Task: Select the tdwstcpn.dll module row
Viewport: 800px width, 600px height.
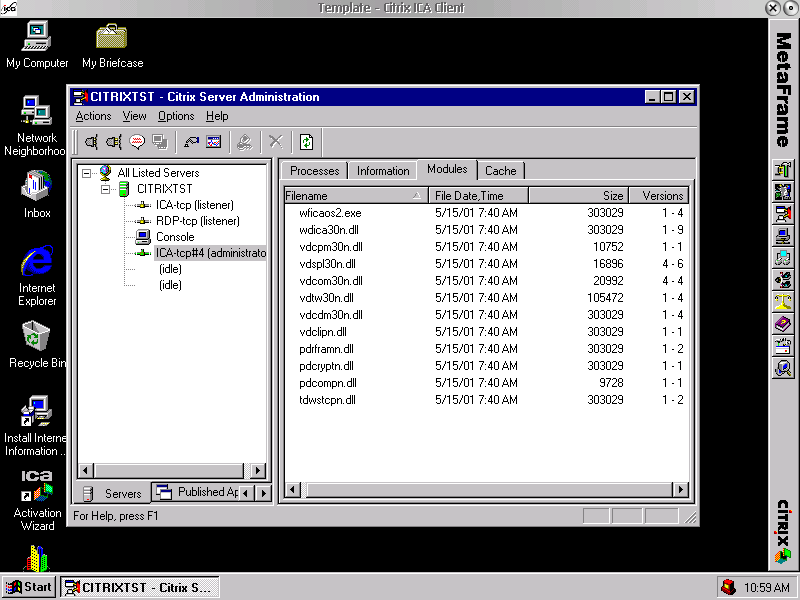Action: point(486,400)
